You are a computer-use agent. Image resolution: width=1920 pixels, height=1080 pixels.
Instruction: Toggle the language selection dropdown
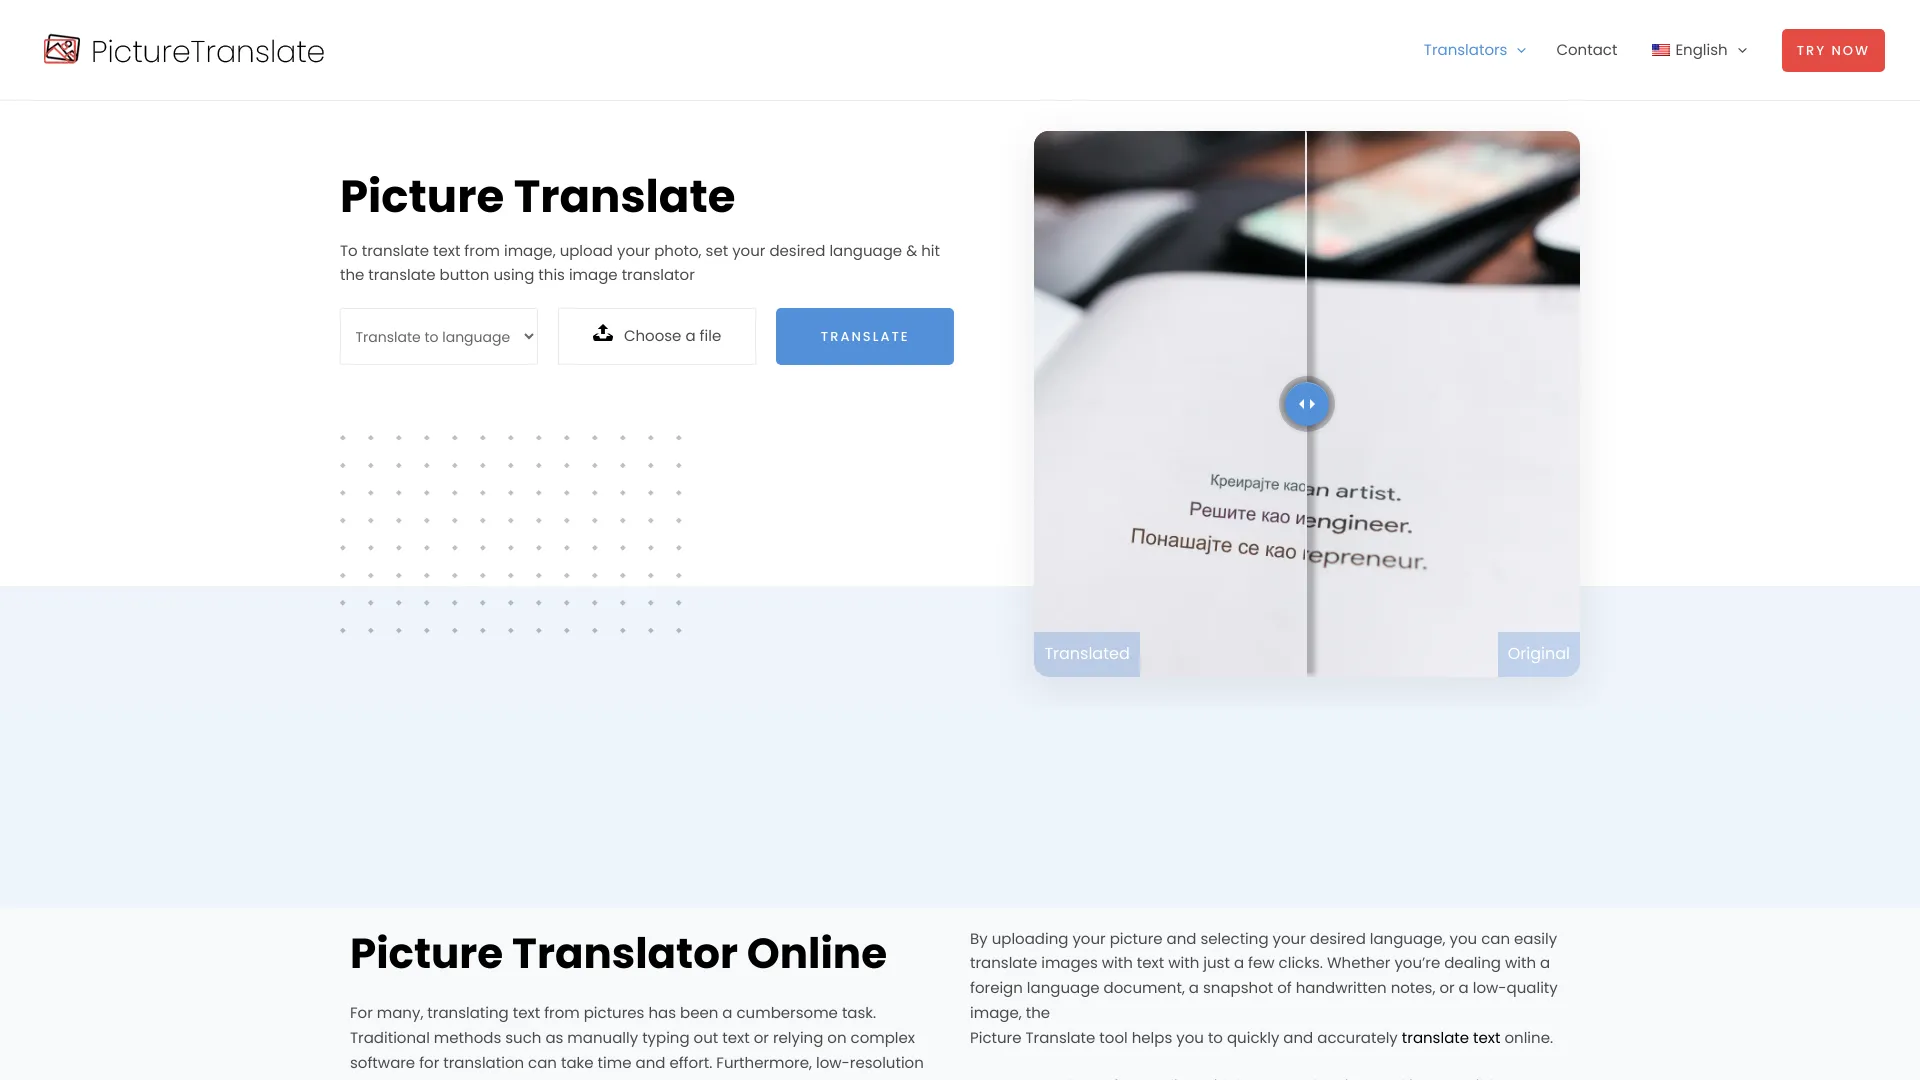tap(1698, 49)
